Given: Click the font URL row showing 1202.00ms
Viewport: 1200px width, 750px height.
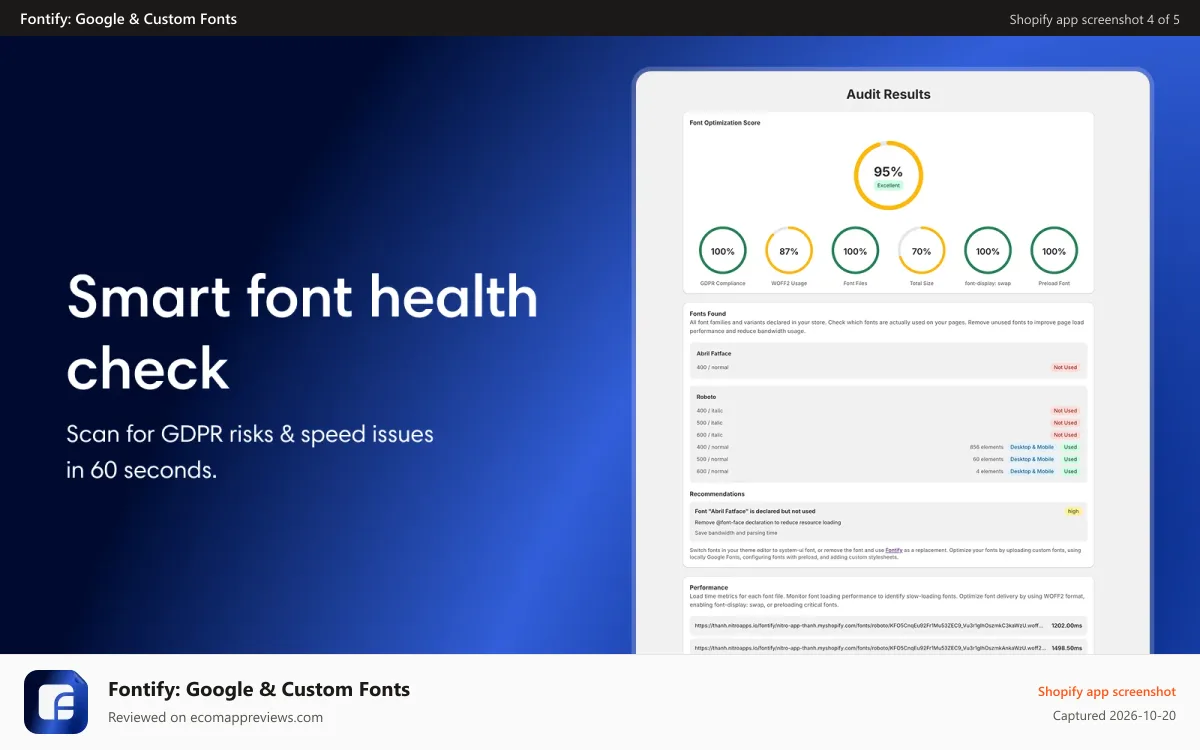Looking at the screenshot, I should 888,625.
